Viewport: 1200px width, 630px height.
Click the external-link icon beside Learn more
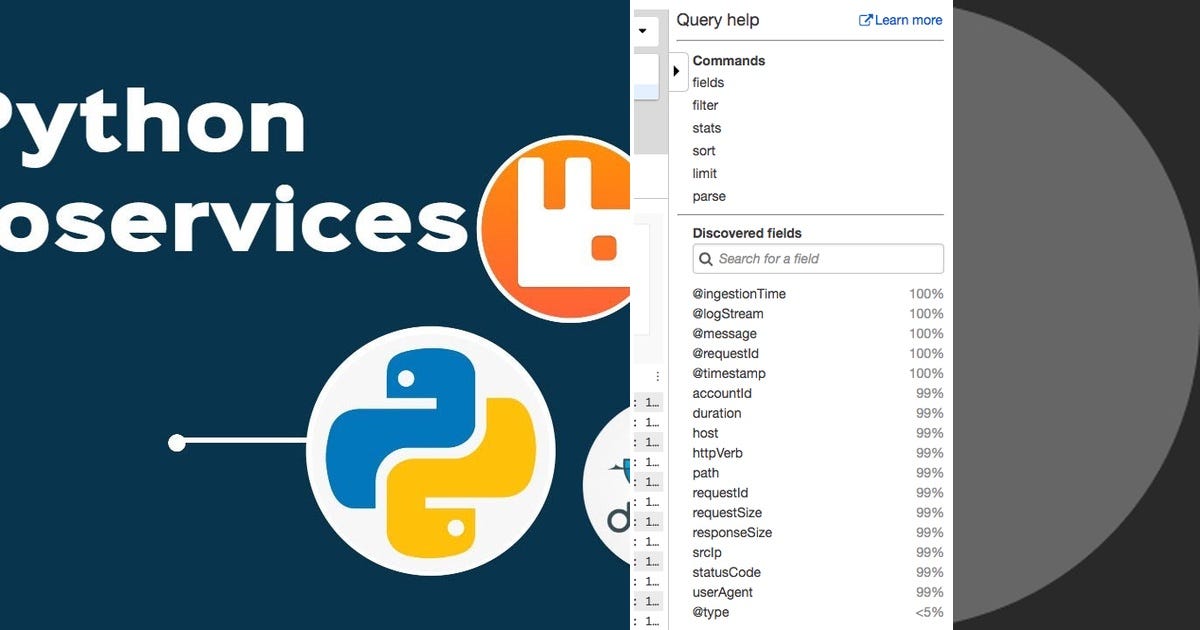click(865, 19)
